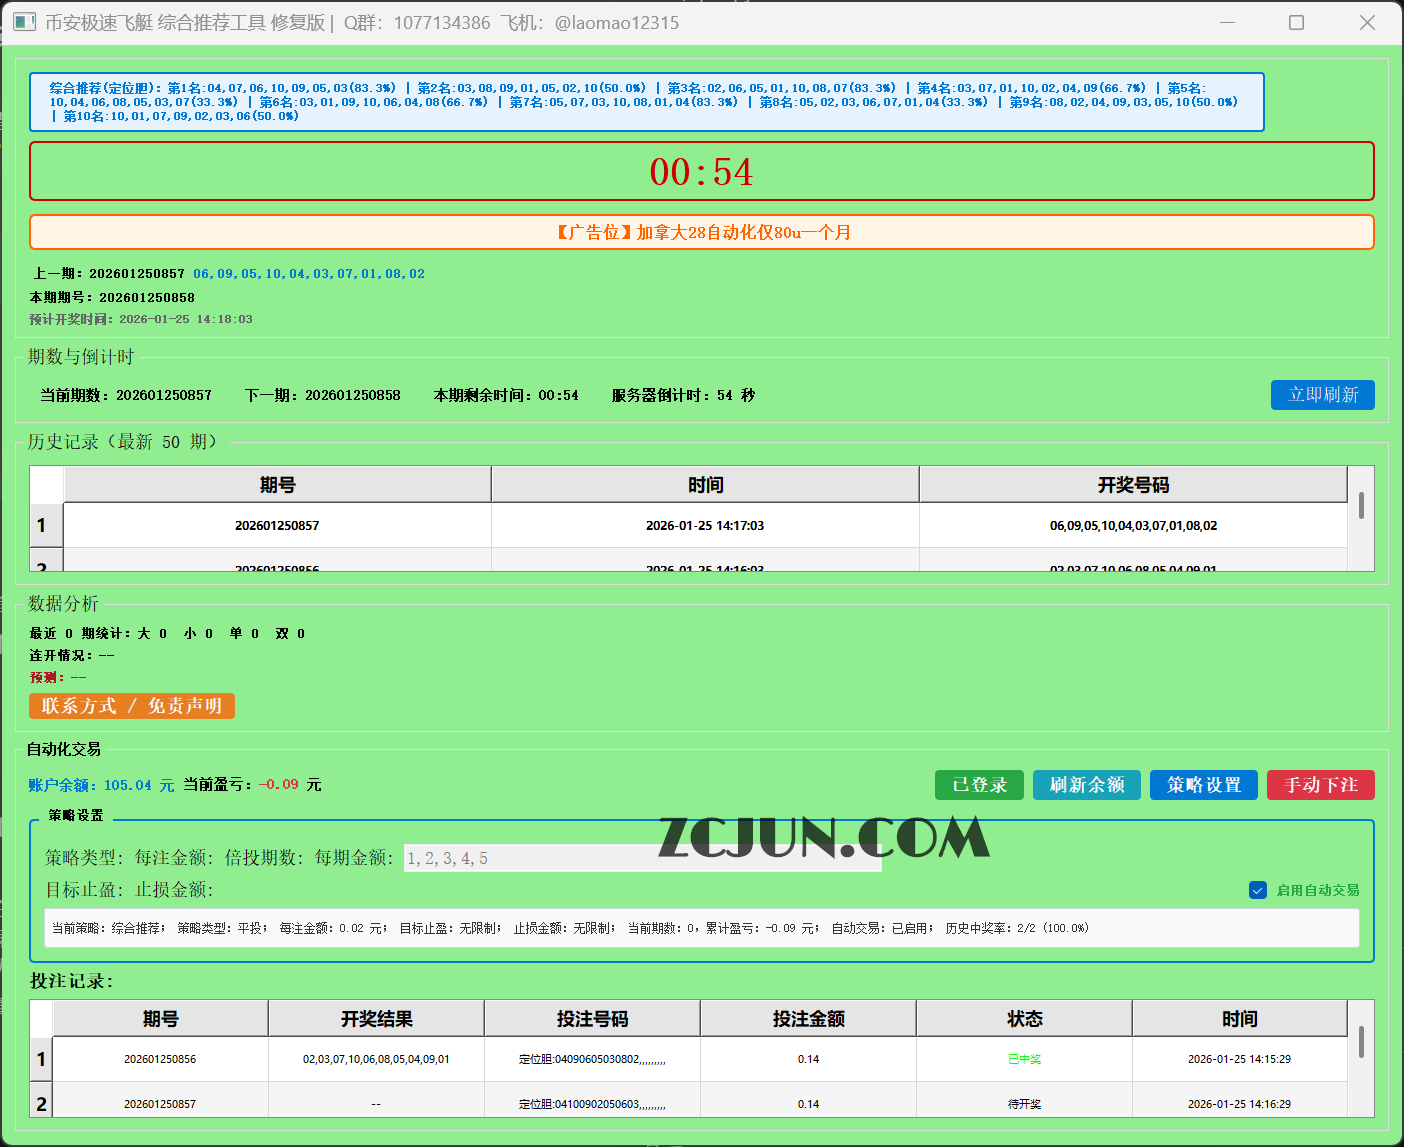Disable the 启用自动交易 auto-trade checkbox
The width and height of the screenshot is (1404, 1147).
[x=1257, y=890]
